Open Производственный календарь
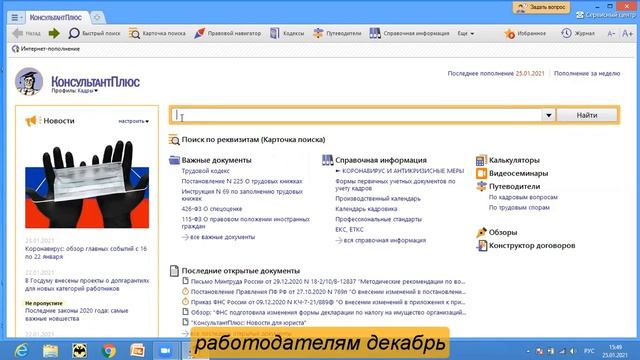640x360 pixels. (378, 199)
